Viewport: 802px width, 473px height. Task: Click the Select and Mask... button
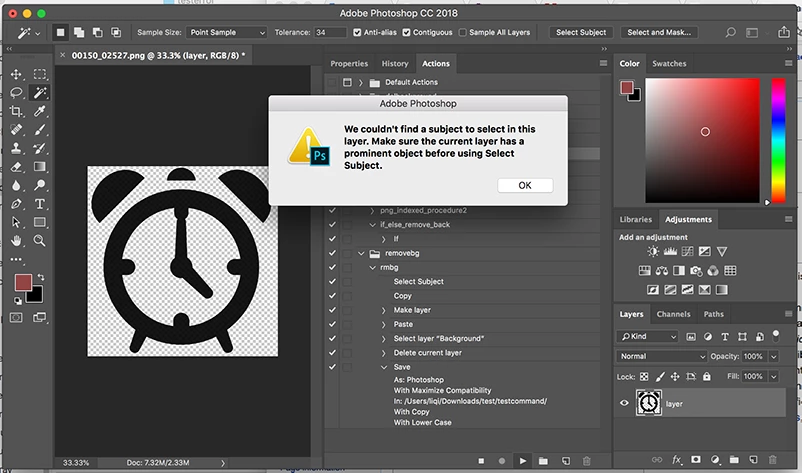tap(659, 32)
